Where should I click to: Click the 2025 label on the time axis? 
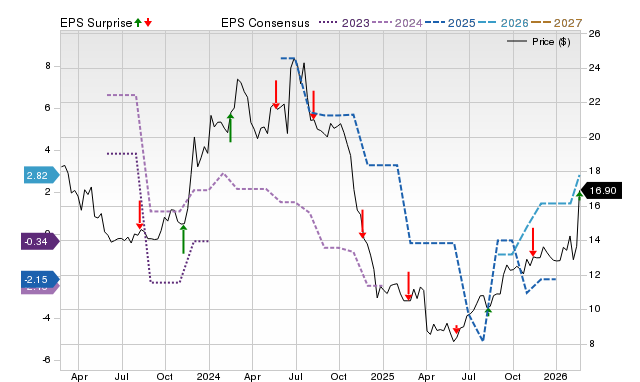tap(383, 376)
